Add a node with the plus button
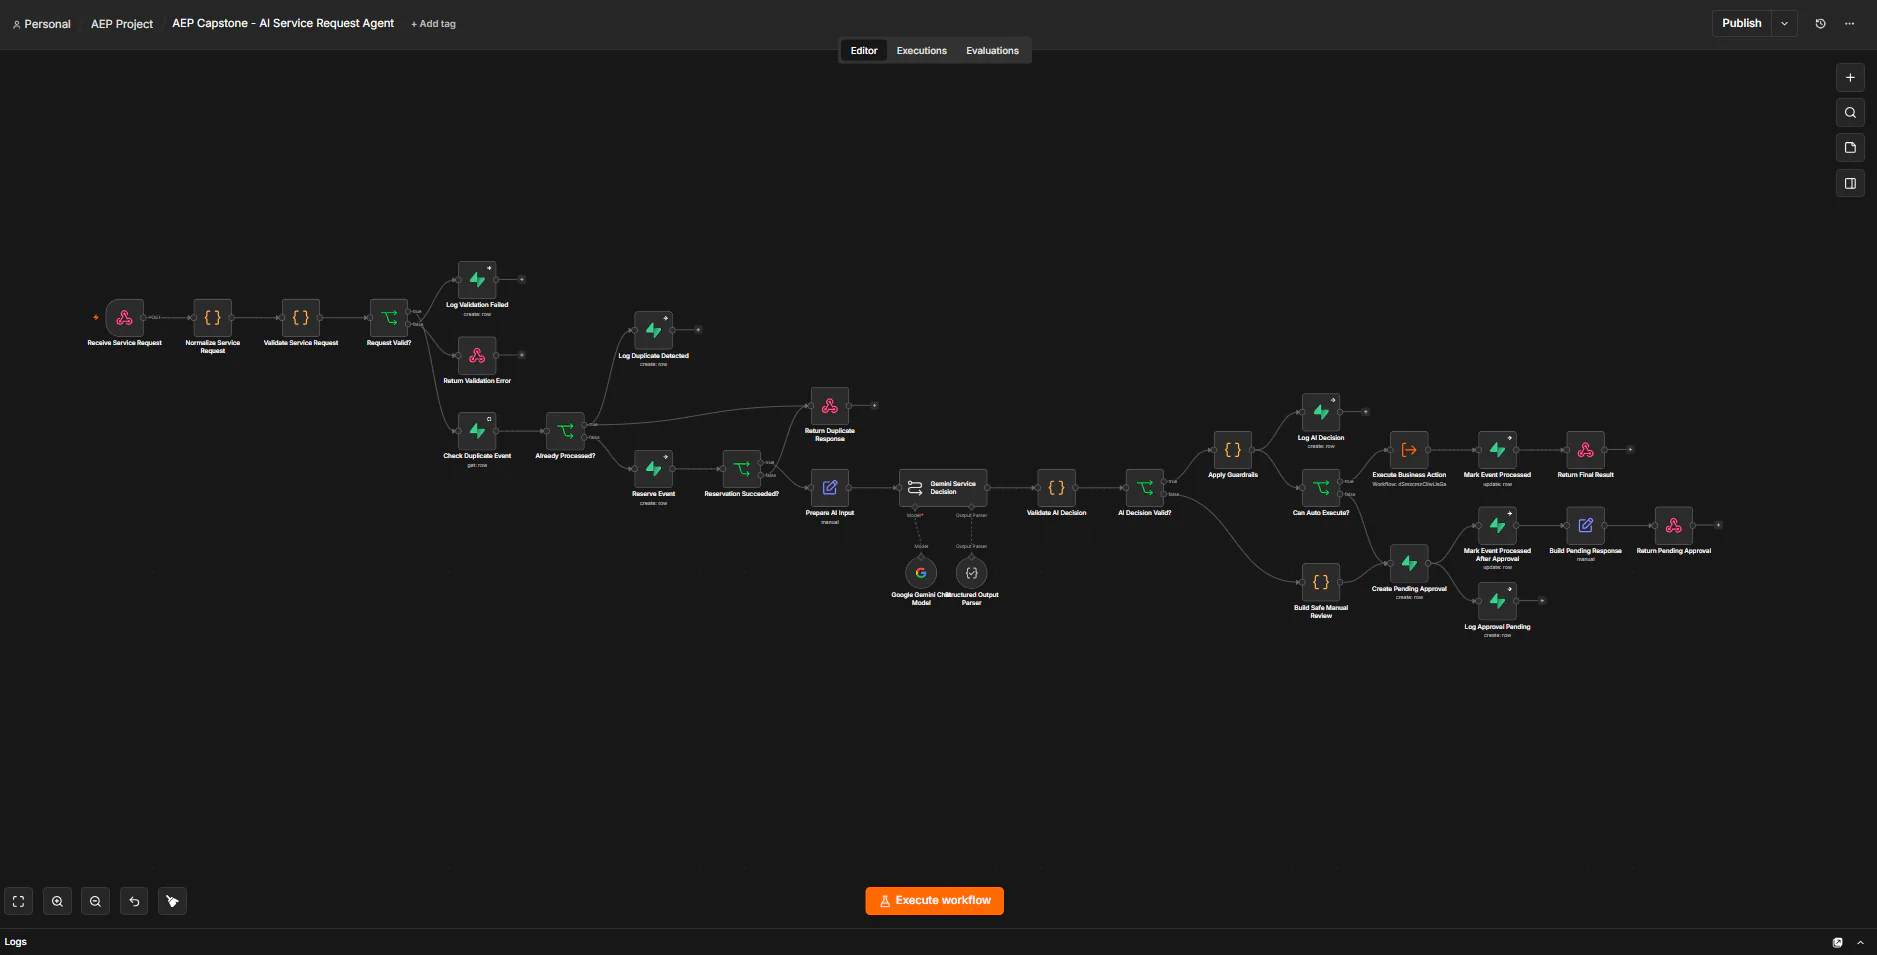Image resolution: width=1877 pixels, height=955 pixels. click(1850, 78)
